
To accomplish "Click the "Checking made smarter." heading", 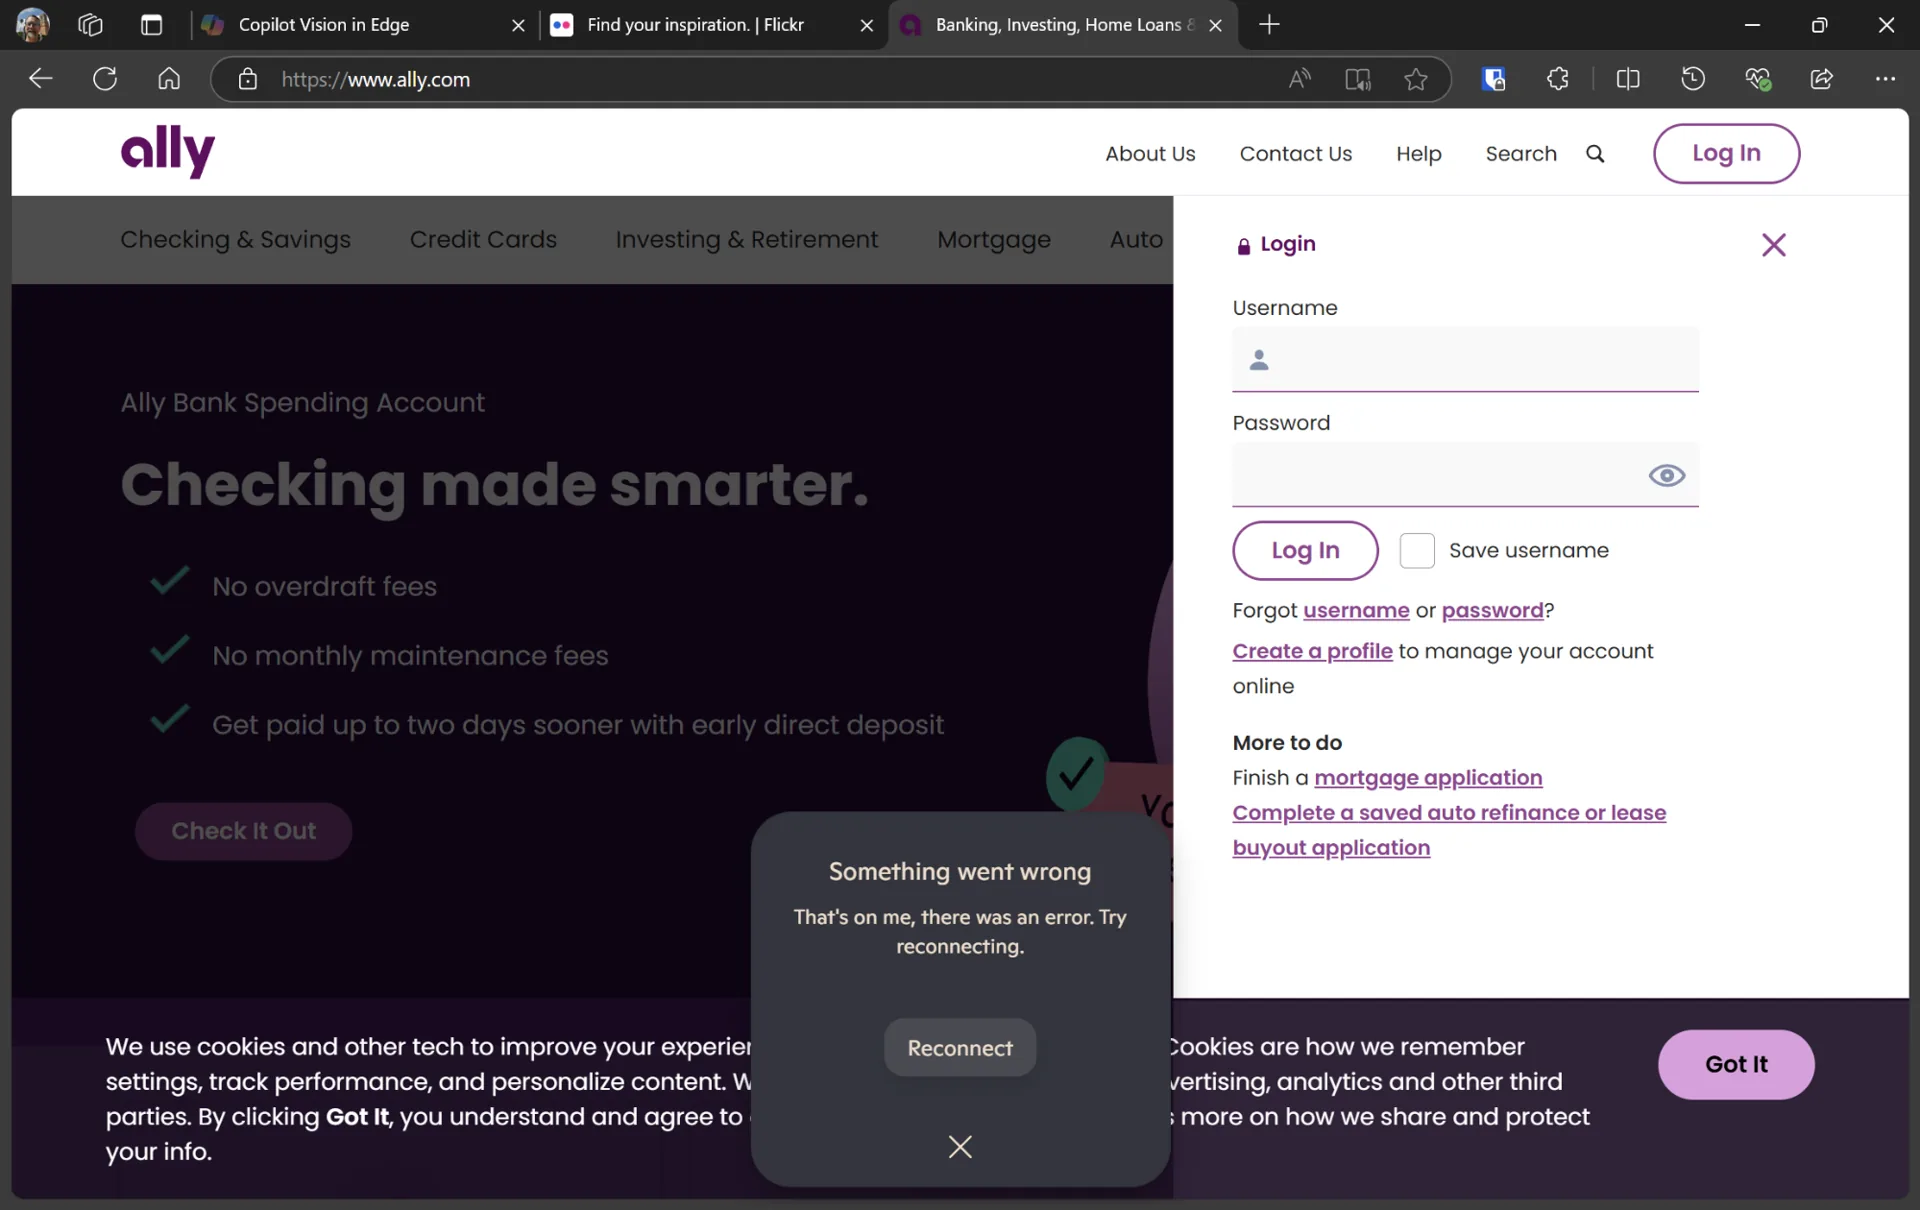I will click(x=495, y=486).
